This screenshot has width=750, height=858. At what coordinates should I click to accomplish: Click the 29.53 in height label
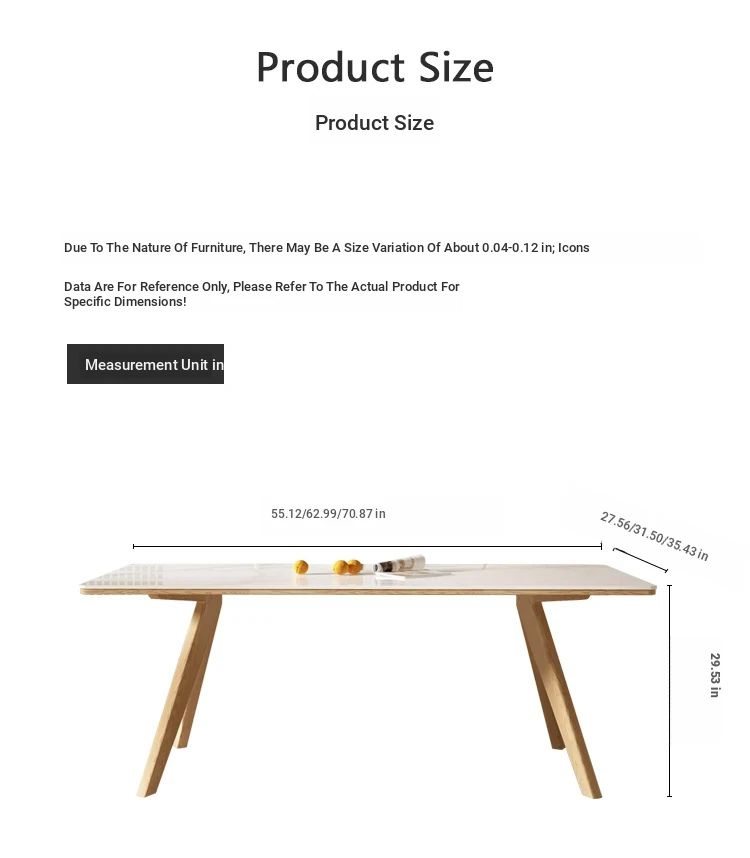tap(714, 675)
